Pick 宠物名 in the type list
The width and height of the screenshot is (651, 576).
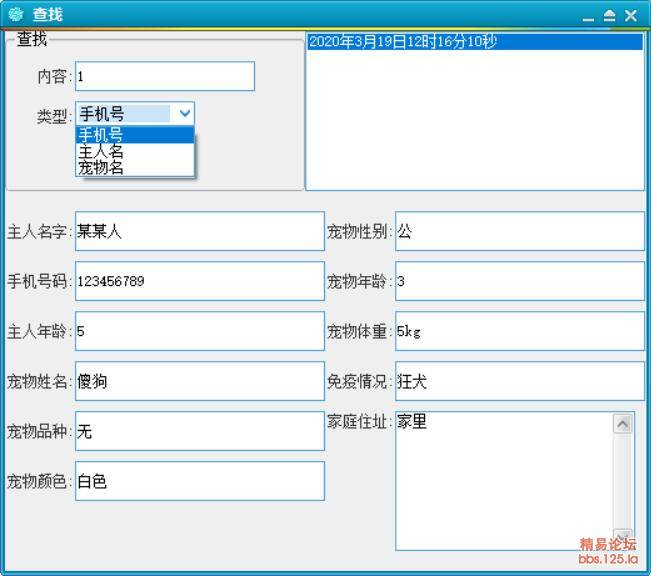(x=134, y=168)
